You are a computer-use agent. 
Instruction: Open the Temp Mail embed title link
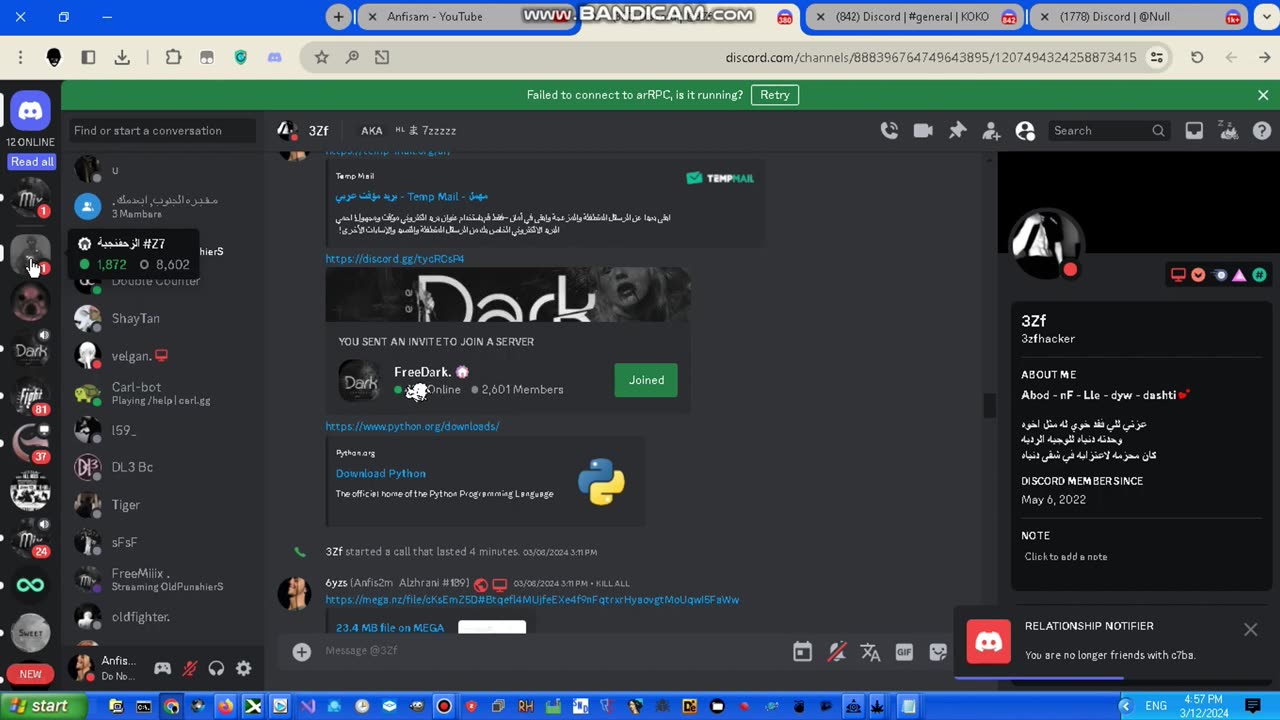412,196
